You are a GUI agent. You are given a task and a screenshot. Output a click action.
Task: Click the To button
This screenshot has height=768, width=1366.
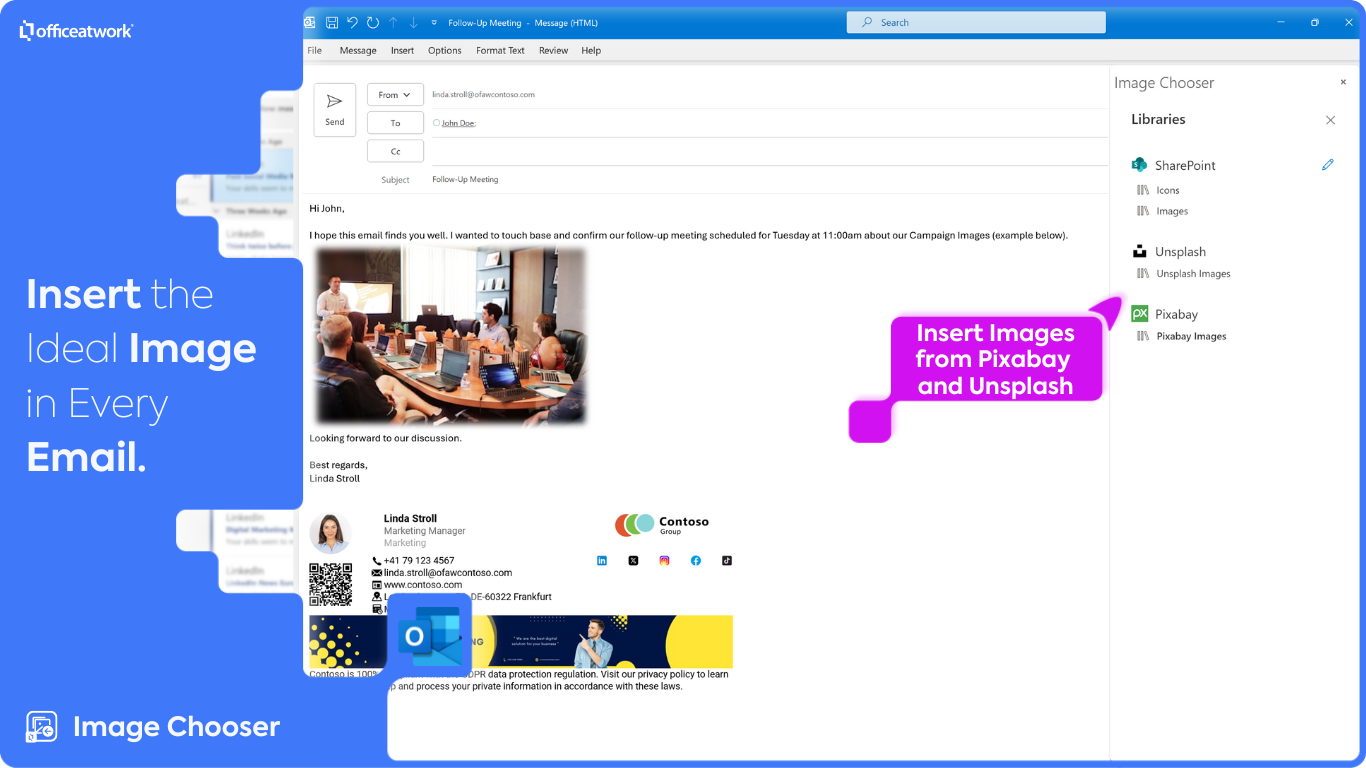[395, 123]
